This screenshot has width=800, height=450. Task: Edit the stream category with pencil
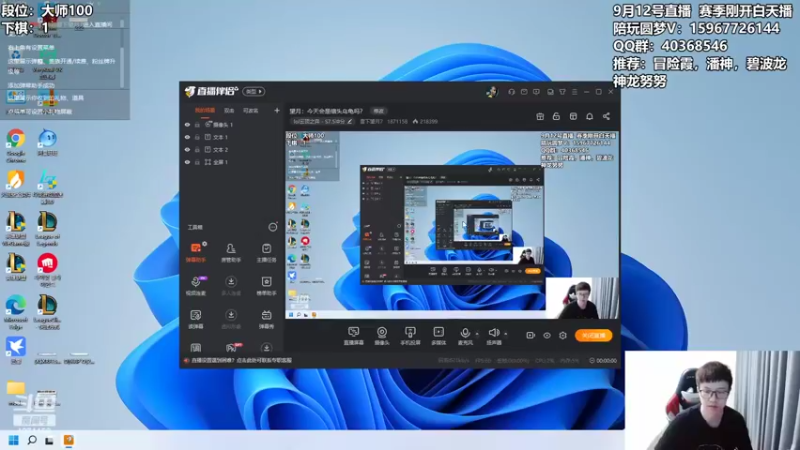tap(350, 121)
